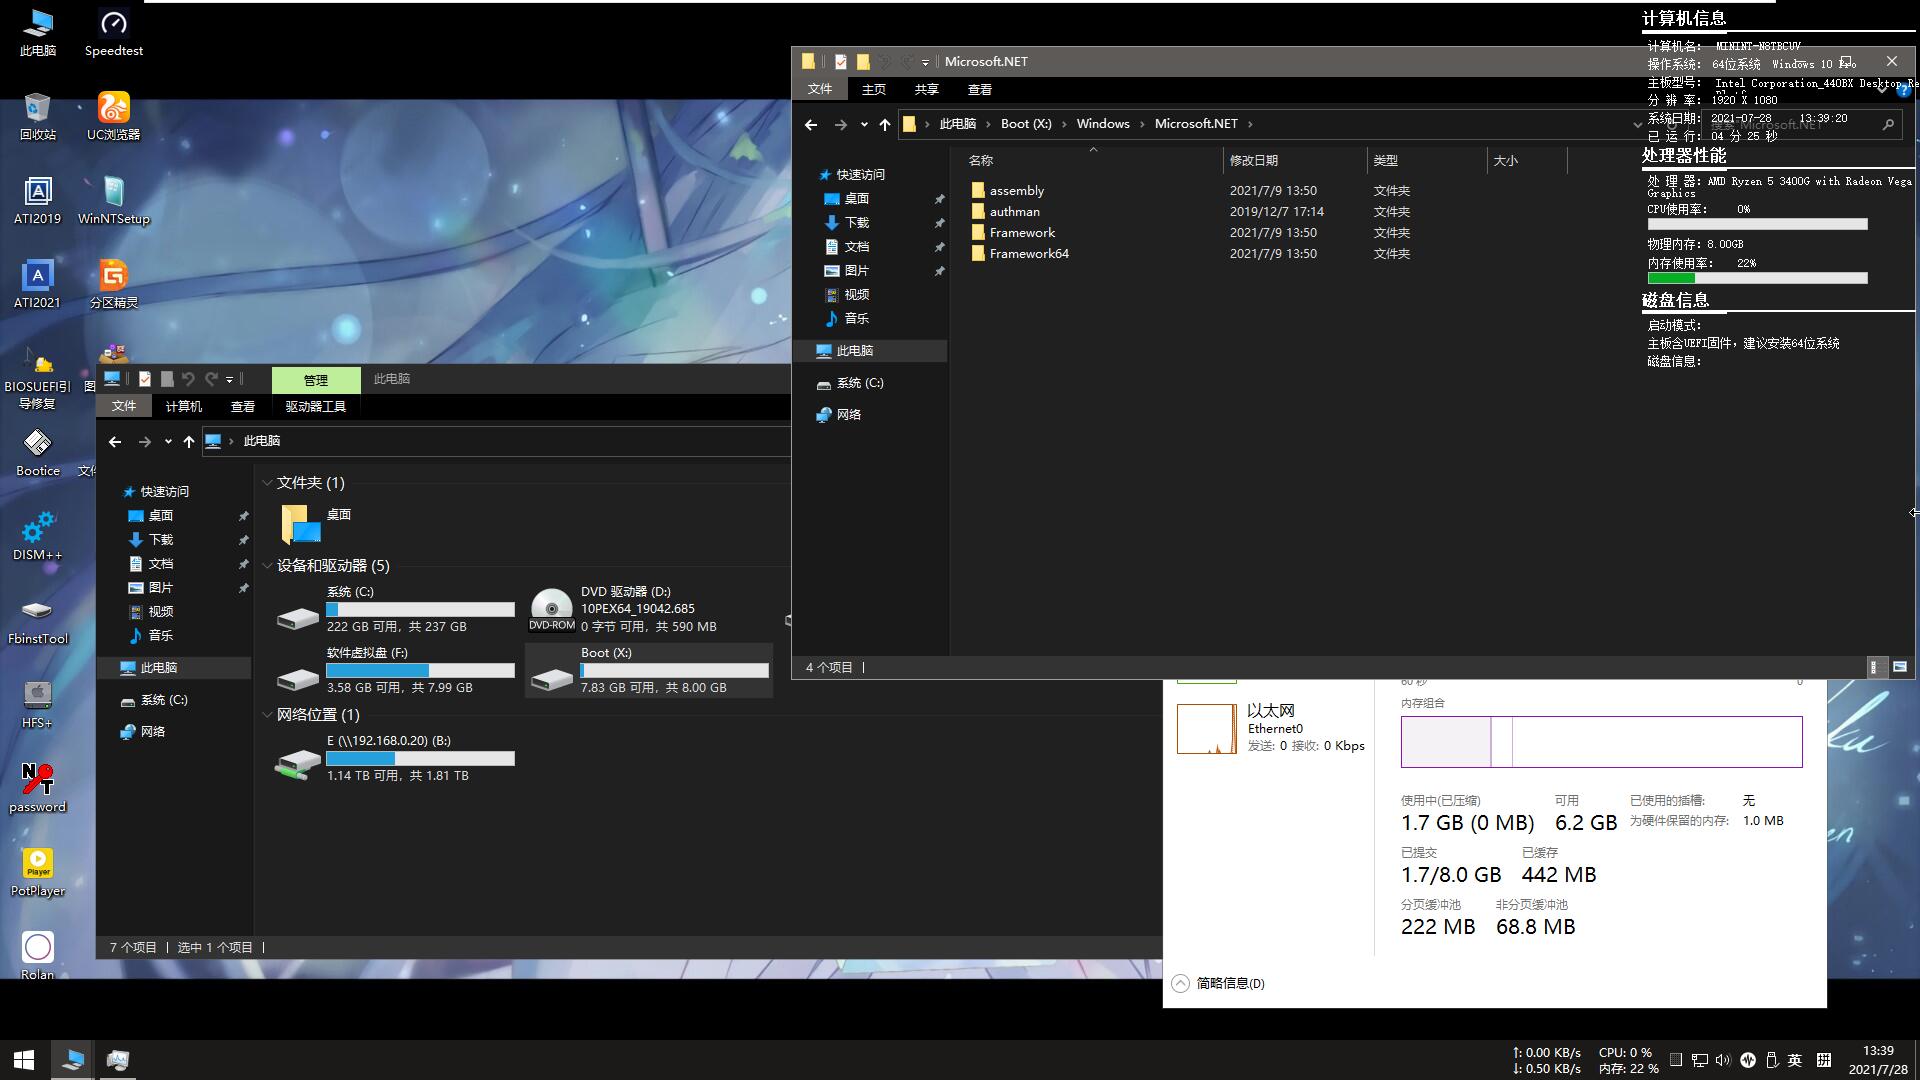Open the 文件 menu in Microsoft.NET window
This screenshot has height=1080, width=1920.
click(820, 89)
